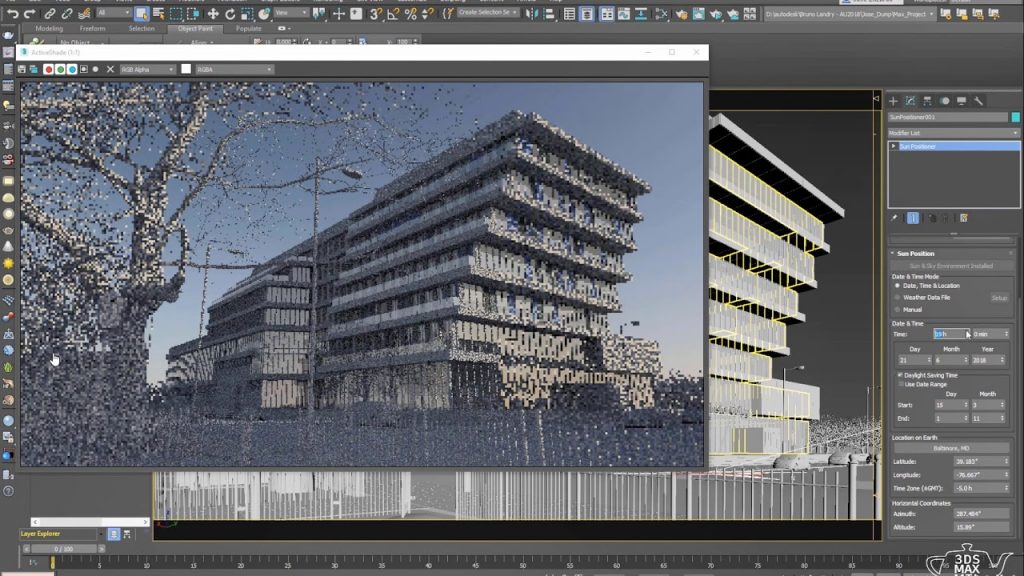The width and height of the screenshot is (1024, 576).
Task: Click the Latitude value field
Action: [976, 461]
